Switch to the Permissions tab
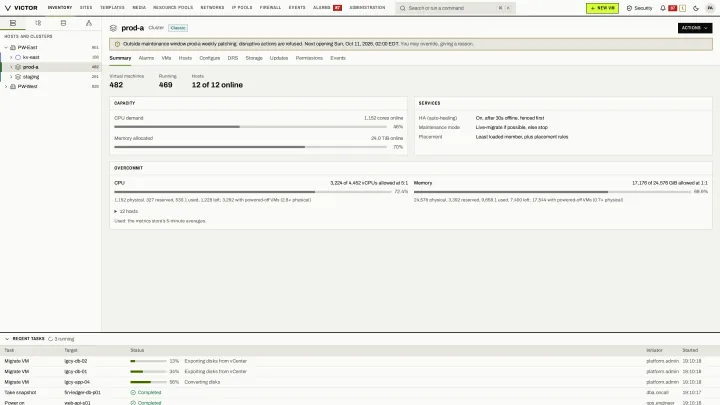The height and width of the screenshot is (405, 720). [309, 58]
